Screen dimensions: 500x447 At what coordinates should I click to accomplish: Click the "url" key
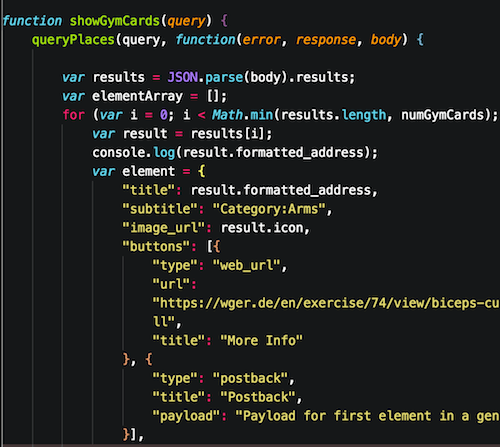click(x=171, y=284)
